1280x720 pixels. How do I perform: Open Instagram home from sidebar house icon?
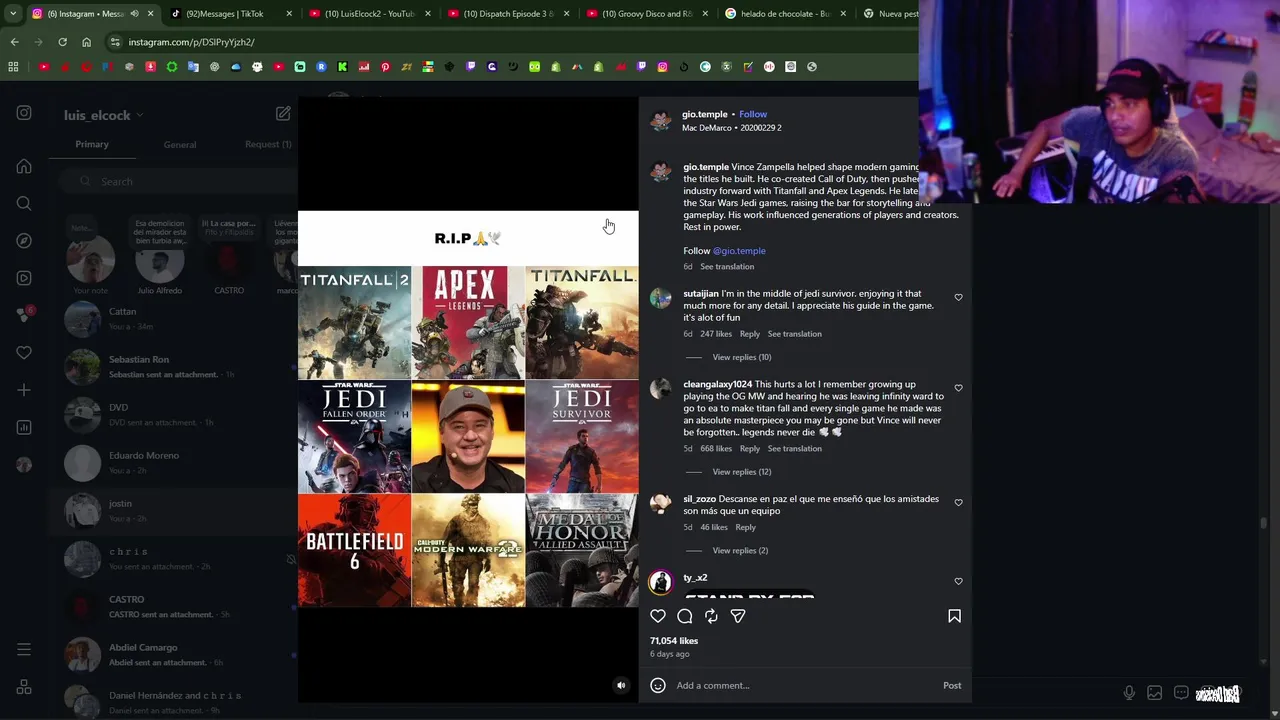tap(24, 166)
